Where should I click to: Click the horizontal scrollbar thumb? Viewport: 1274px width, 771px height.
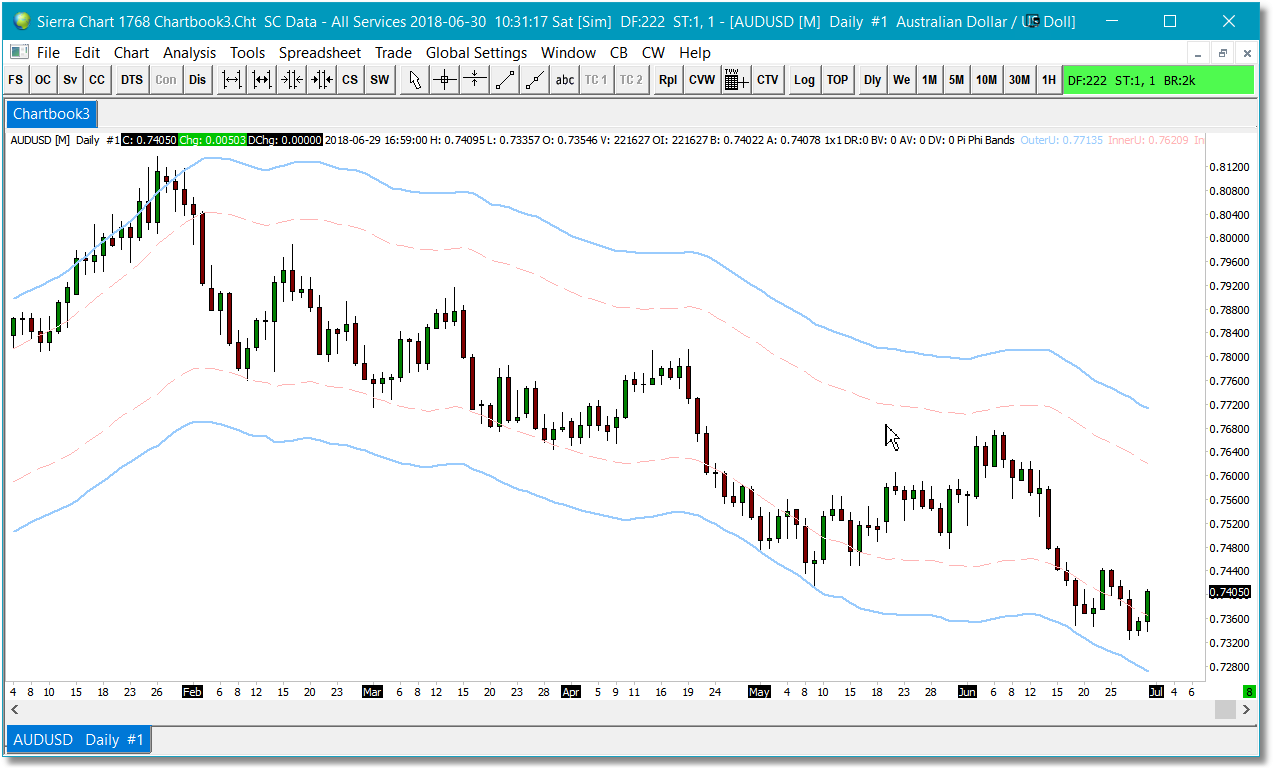(x=1225, y=709)
